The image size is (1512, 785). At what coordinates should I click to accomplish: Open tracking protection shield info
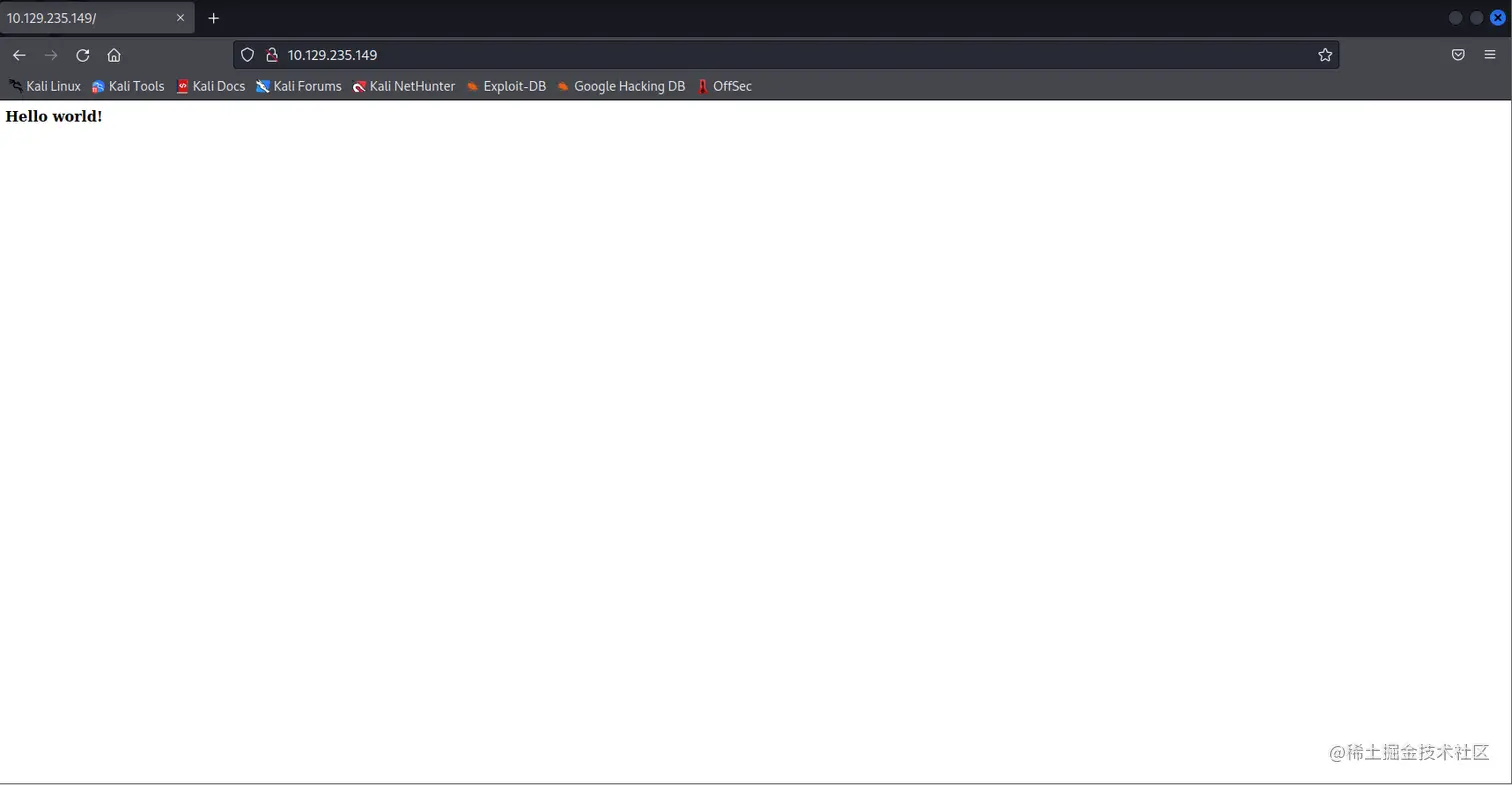pyautogui.click(x=247, y=55)
